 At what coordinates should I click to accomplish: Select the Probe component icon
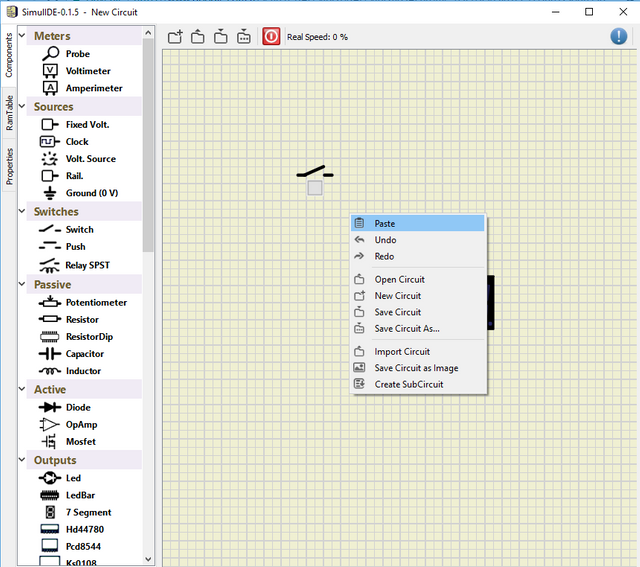tap(50, 53)
